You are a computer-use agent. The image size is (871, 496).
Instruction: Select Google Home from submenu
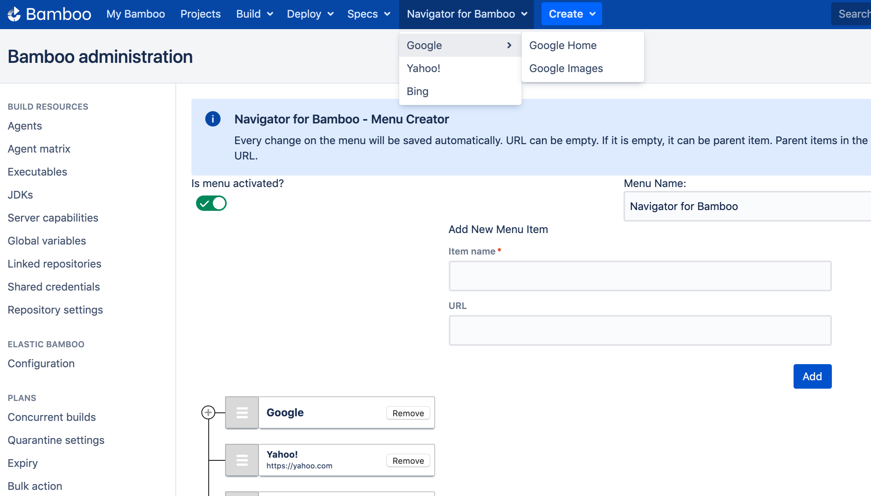pos(563,45)
